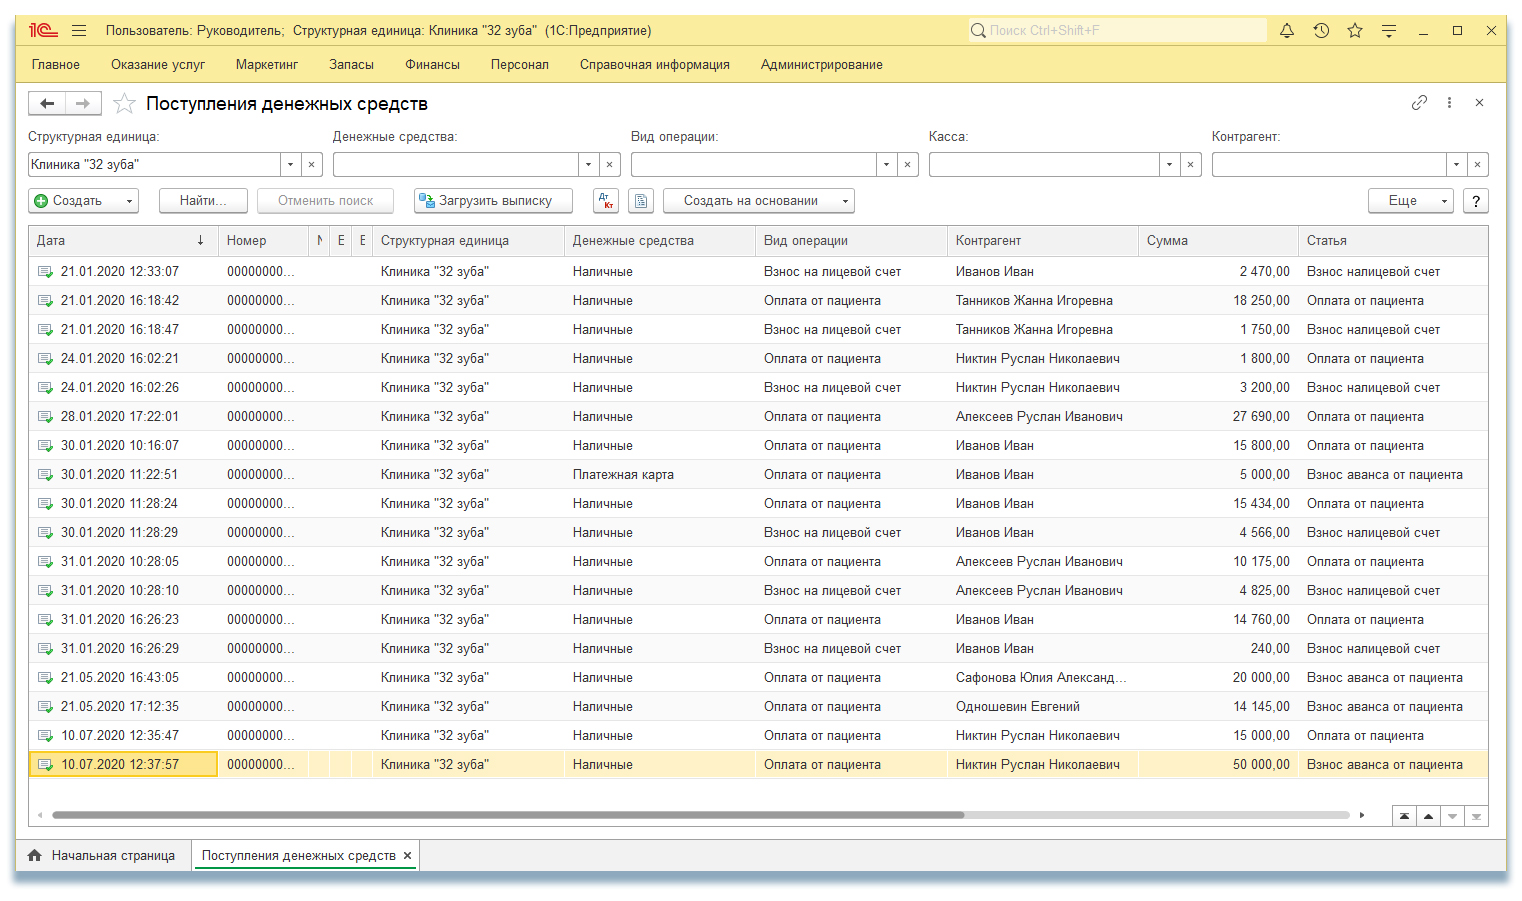The height and width of the screenshot is (901, 1522).
Task: Open the service settings lines icon
Action: (1389, 31)
